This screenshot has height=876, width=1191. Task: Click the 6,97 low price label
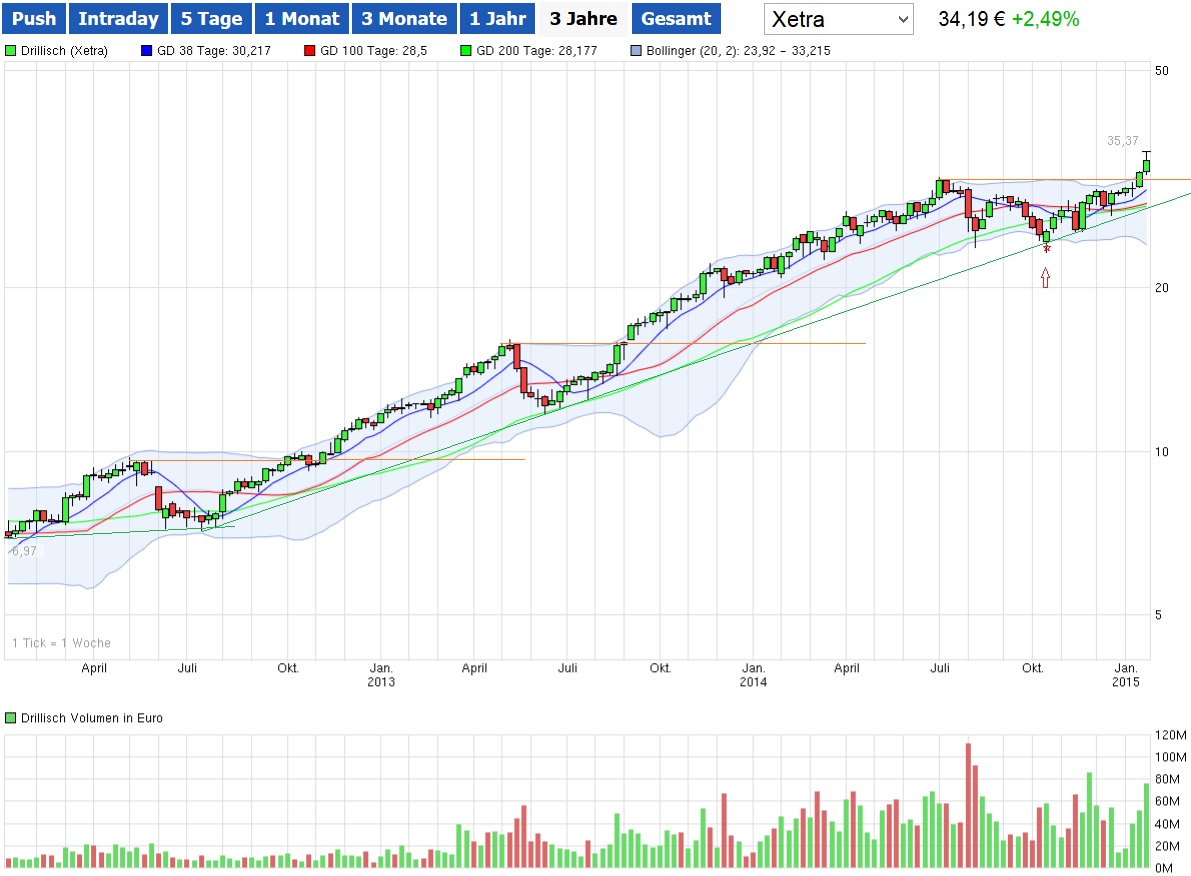click(24, 551)
